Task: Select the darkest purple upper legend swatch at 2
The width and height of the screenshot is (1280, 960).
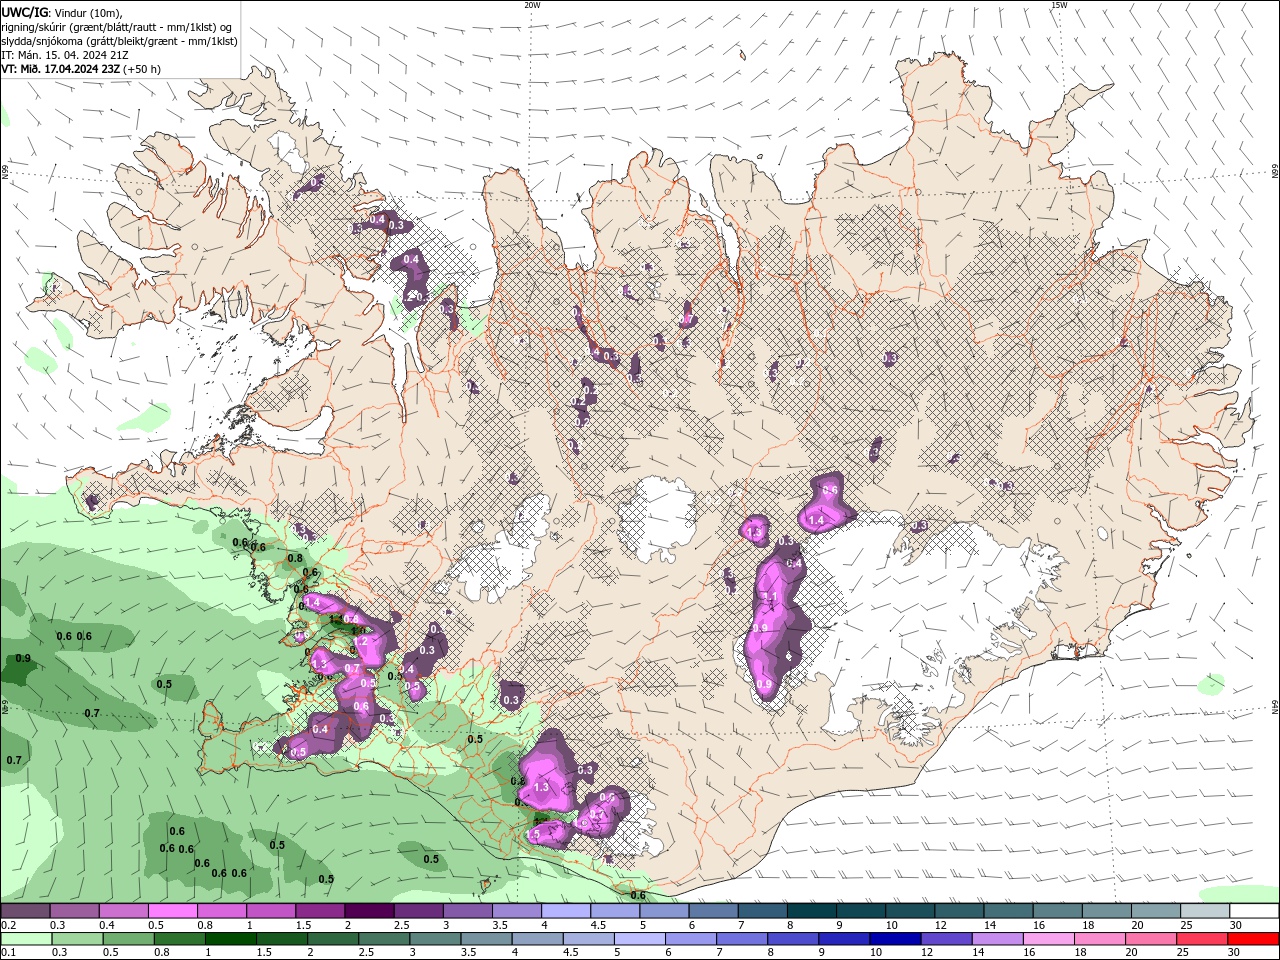Action: pyautogui.click(x=368, y=911)
